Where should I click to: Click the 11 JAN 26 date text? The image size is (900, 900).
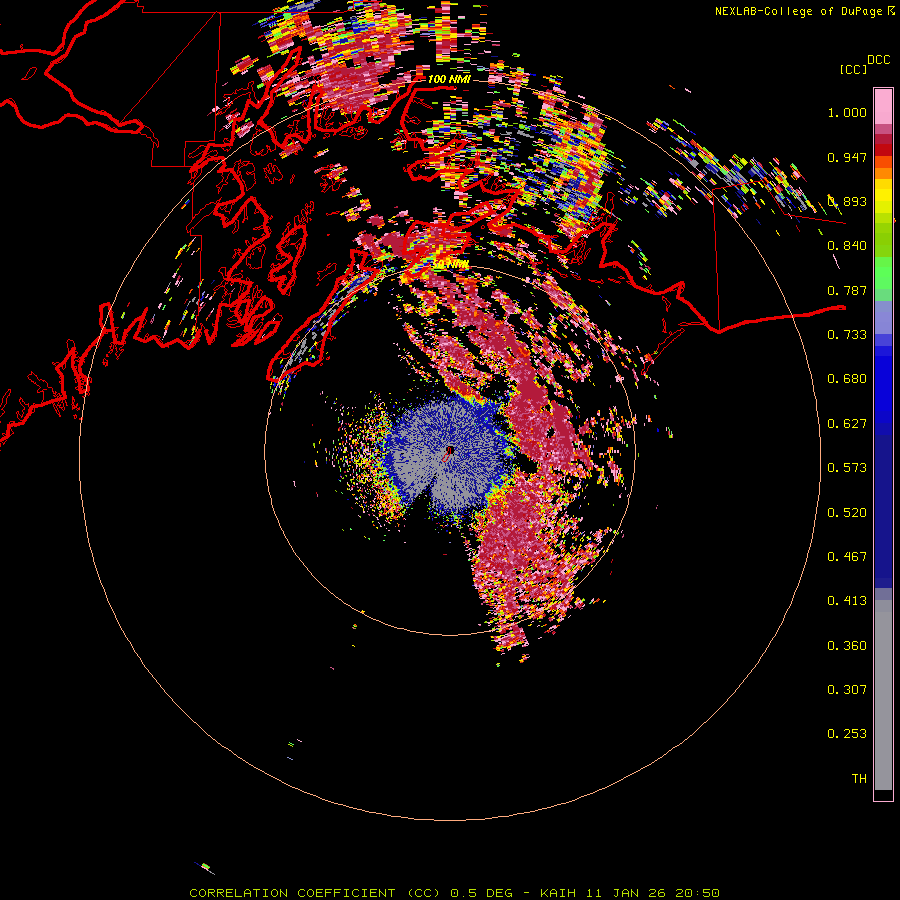point(624,893)
